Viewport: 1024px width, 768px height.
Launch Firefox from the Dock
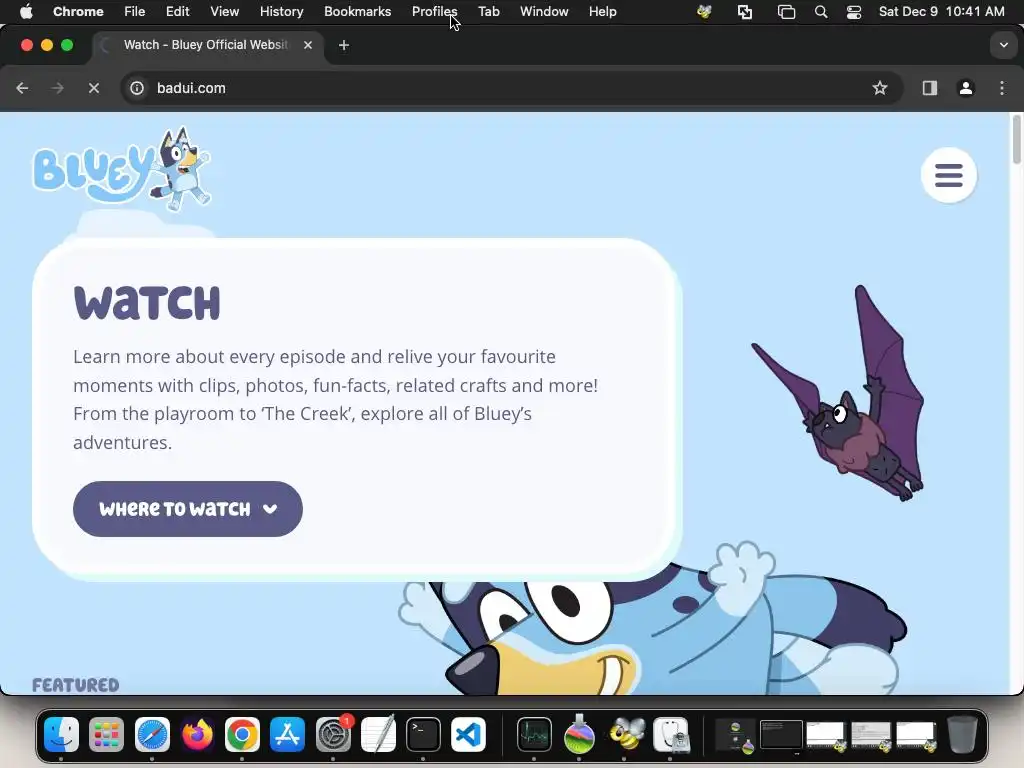point(197,735)
